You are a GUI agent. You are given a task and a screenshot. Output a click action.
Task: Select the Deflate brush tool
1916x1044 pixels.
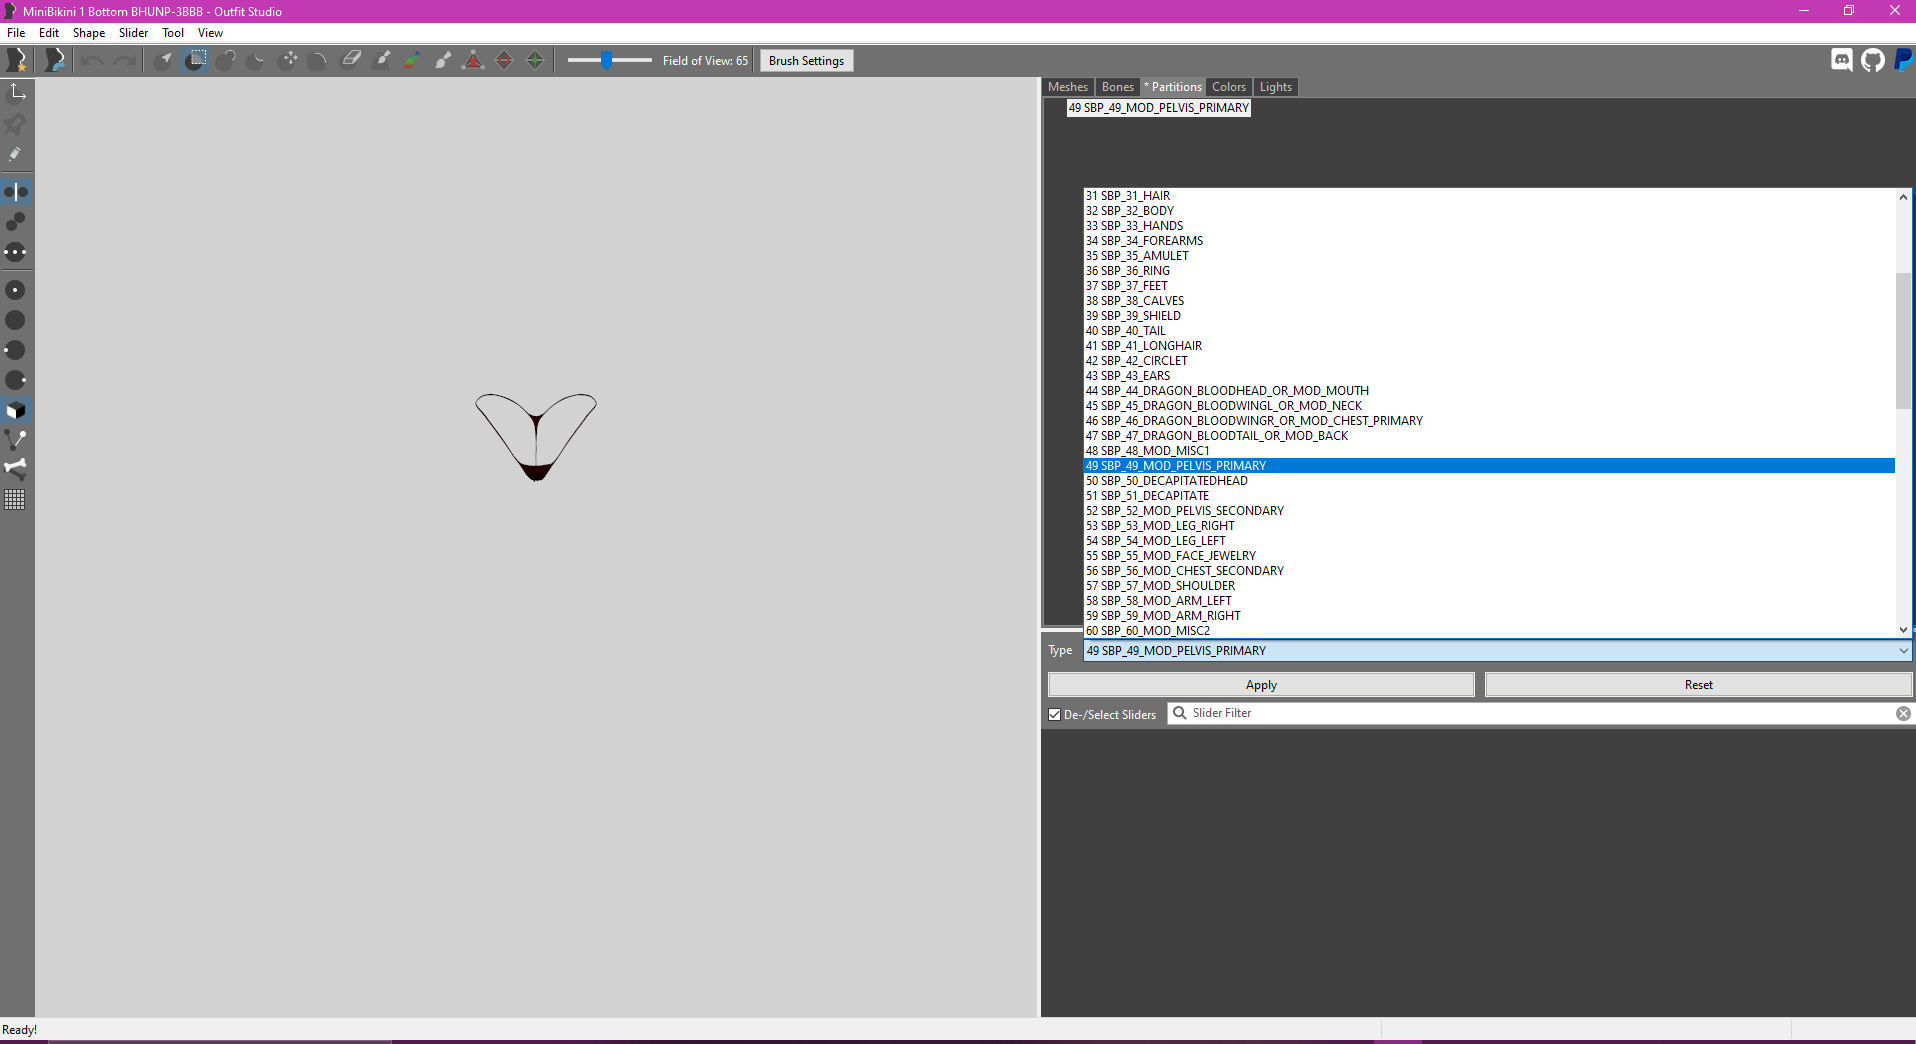pos(257,60)
